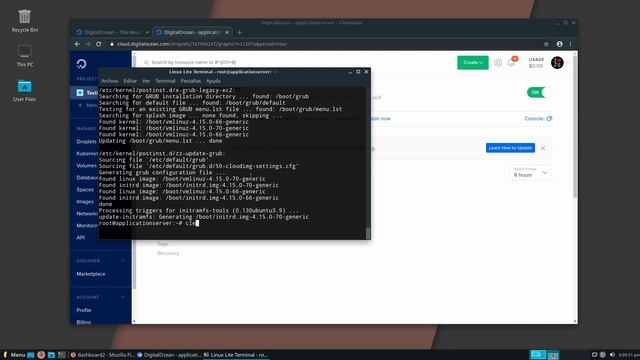This screenshot has height=360, width=640.
Task: Click the Learn How to Update button
Action: pyautogui.click(x=510, y=148)
